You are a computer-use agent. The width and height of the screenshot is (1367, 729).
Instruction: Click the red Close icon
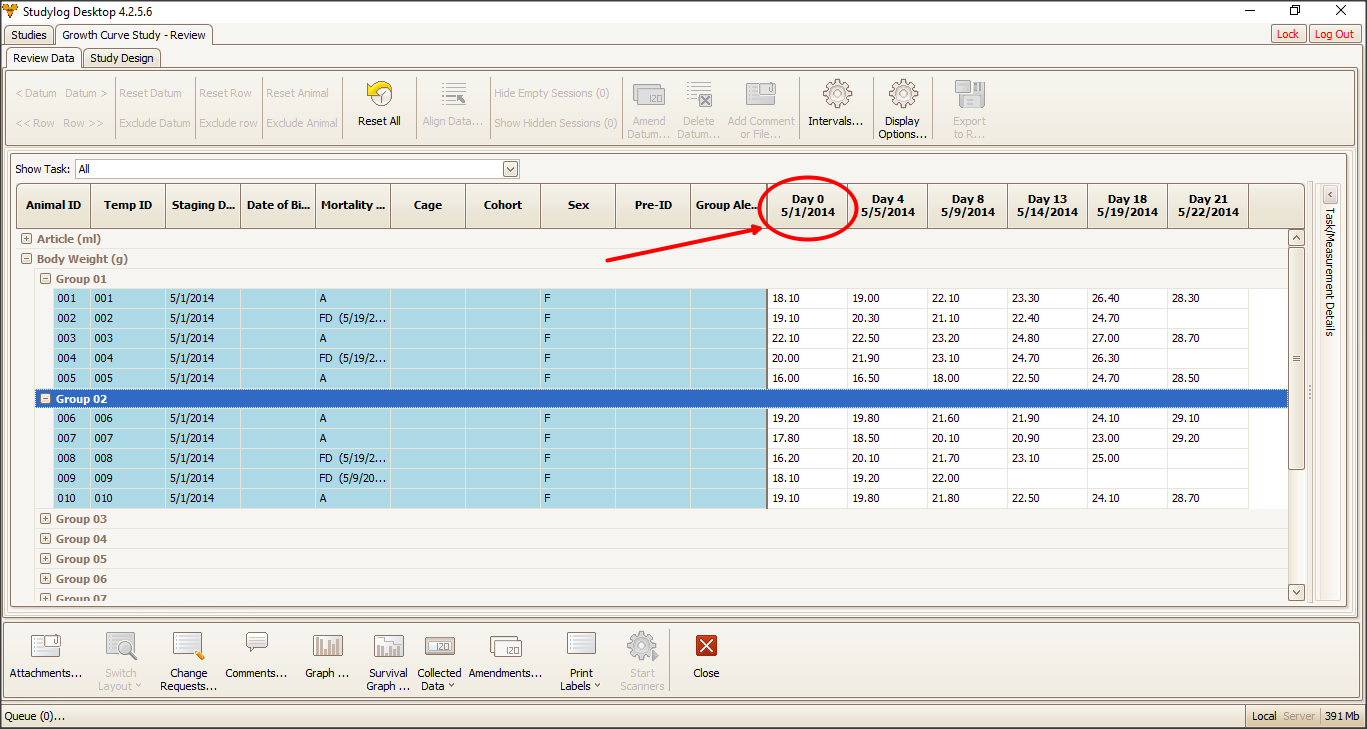pos(706,646)
